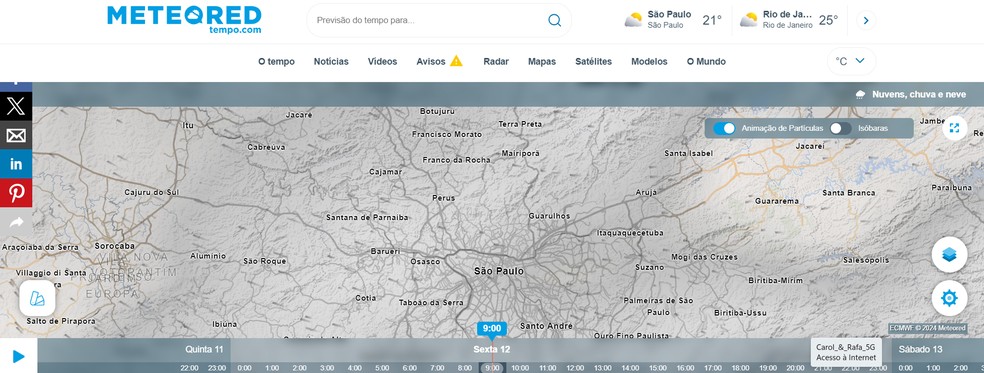Click the Meteored tempo.com logo
This screenshot has width=984, height=373.
click(184, 19)
